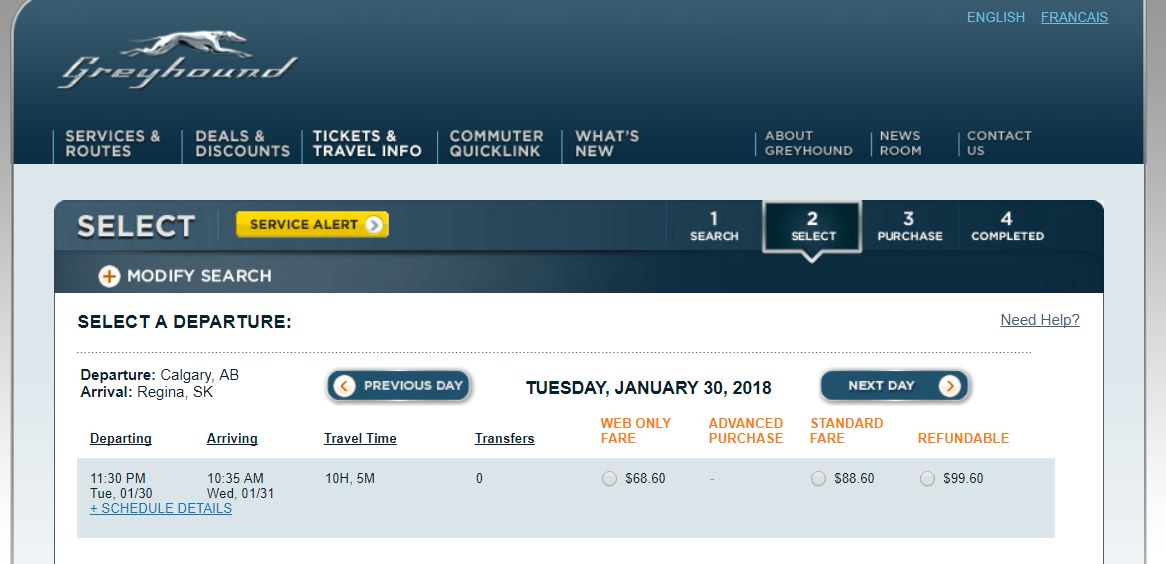Select the $88.60 Standard Fare option
This screenshot has height=564, width=1166.
pos(818,479)
